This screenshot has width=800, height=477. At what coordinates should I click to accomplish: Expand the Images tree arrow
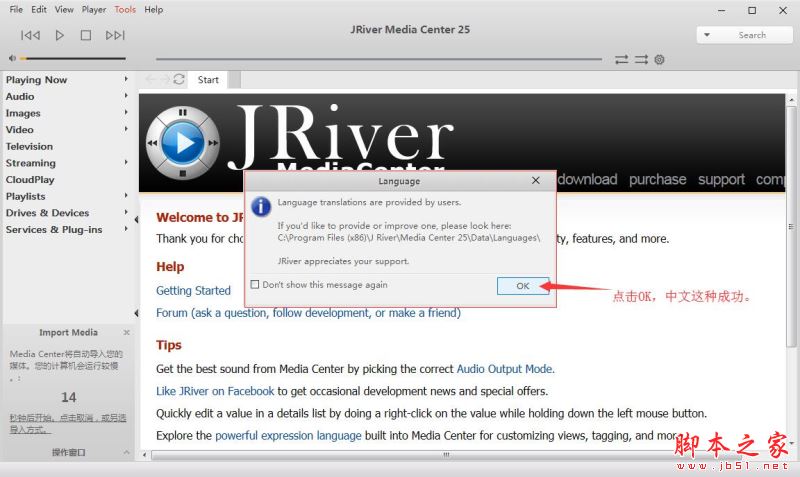click(x=126, y=112)
